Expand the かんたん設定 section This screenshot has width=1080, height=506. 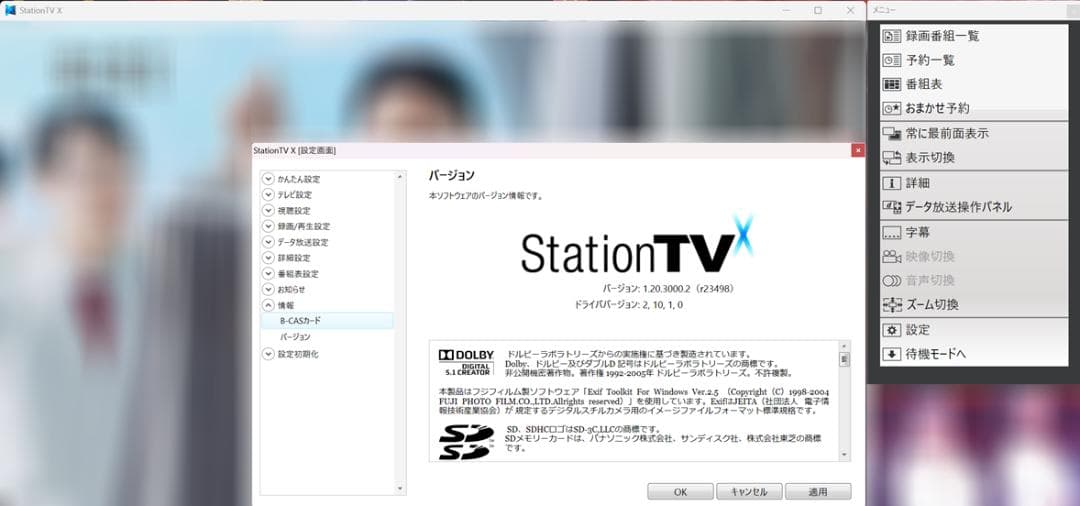pyautogui.click(x=268, y=179)
